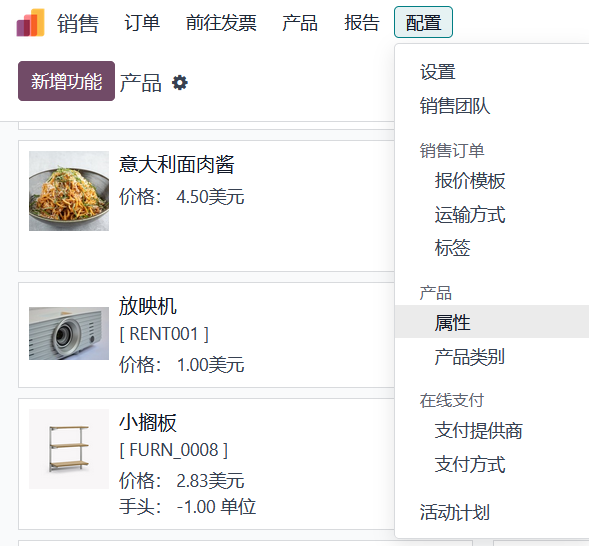The image size is (589, 546).
Task: Open the 产品 top menu
Action: (300, 23)
